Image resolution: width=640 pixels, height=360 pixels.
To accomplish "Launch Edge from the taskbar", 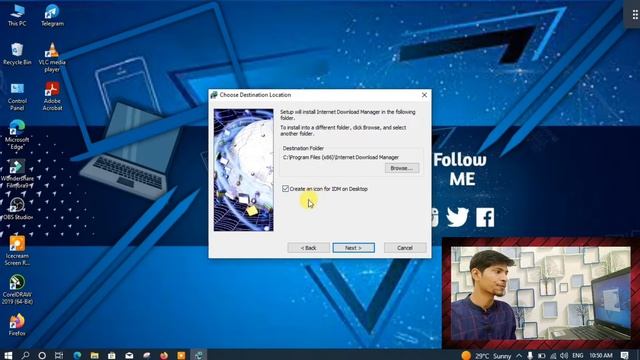I will (x=77, y=355).
